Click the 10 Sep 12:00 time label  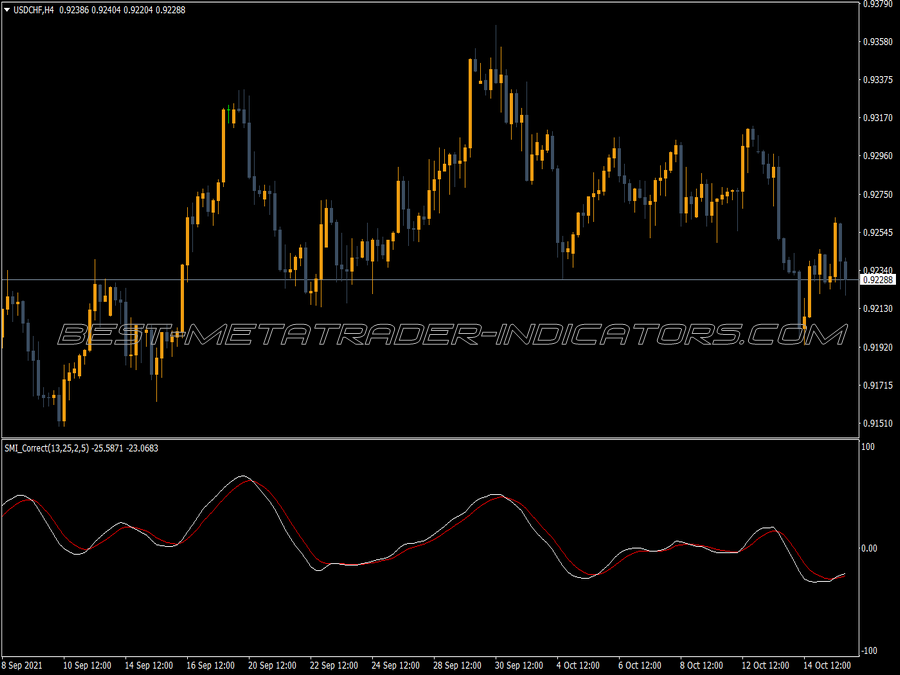(87, 665)
